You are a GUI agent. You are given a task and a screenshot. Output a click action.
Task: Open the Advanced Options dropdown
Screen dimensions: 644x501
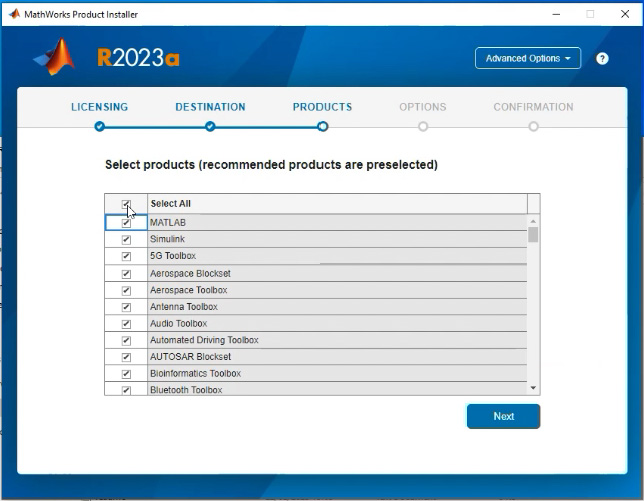coord(527,58)
